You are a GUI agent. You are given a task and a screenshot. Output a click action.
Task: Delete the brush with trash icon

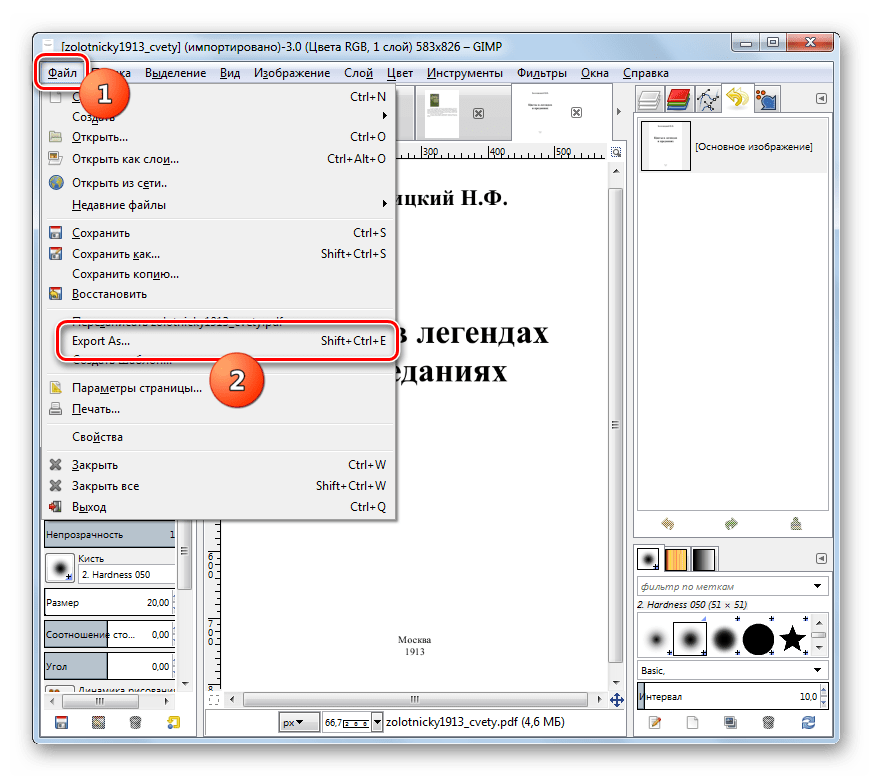pyautogui.click(x=768, y=722)
